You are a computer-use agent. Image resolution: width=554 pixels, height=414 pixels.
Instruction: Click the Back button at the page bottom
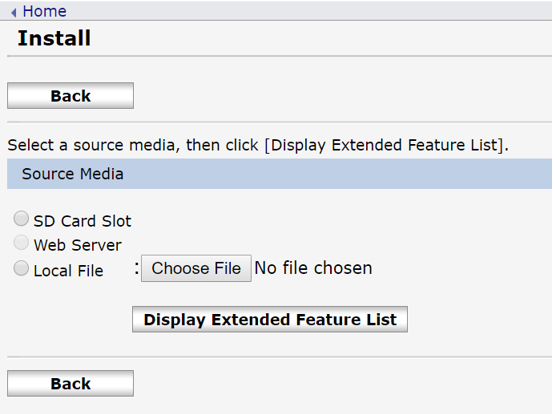pos(70,384)
